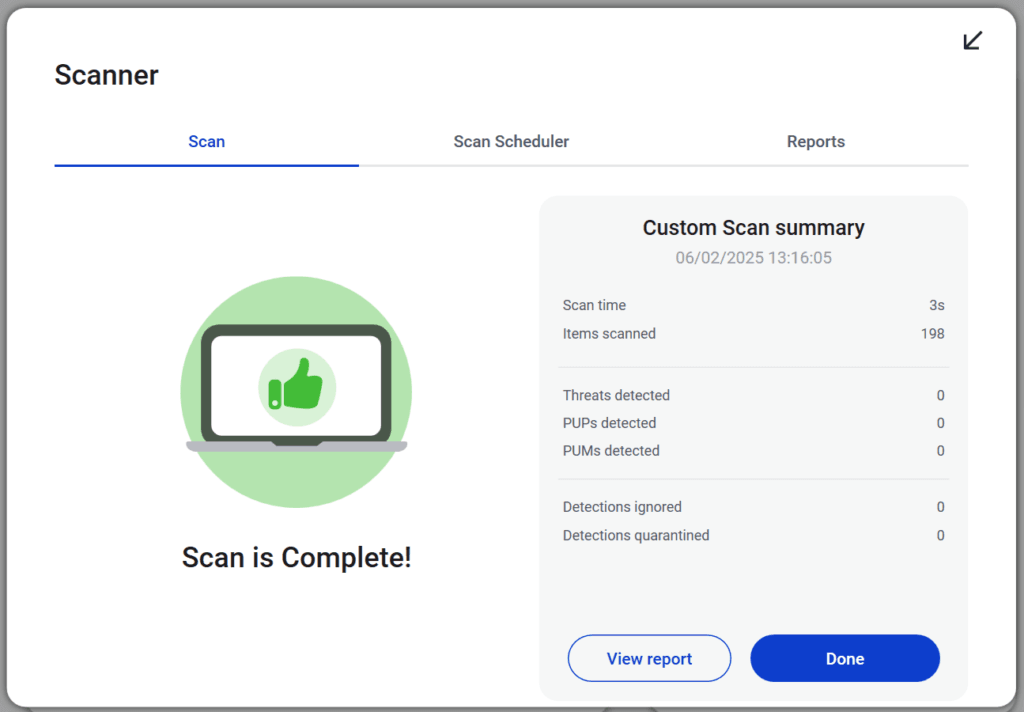Select the Scan tab
This screenshot has height=712, width=1024.
click(x=206, y=141)
